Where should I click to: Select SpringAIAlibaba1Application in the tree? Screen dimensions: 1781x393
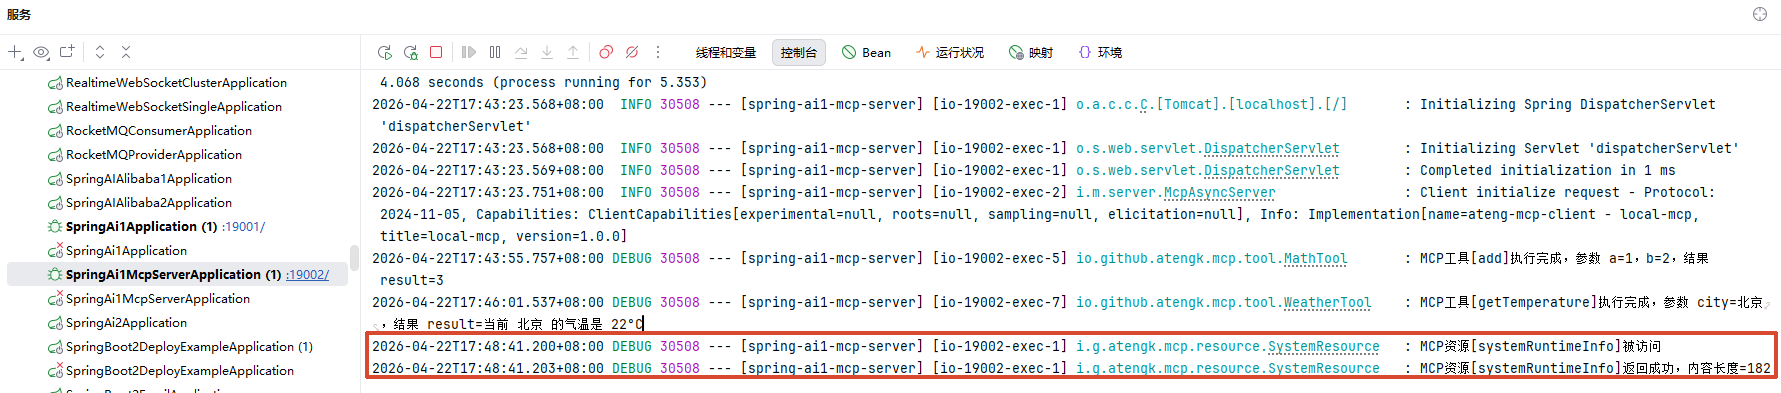(x=149, y=179)
